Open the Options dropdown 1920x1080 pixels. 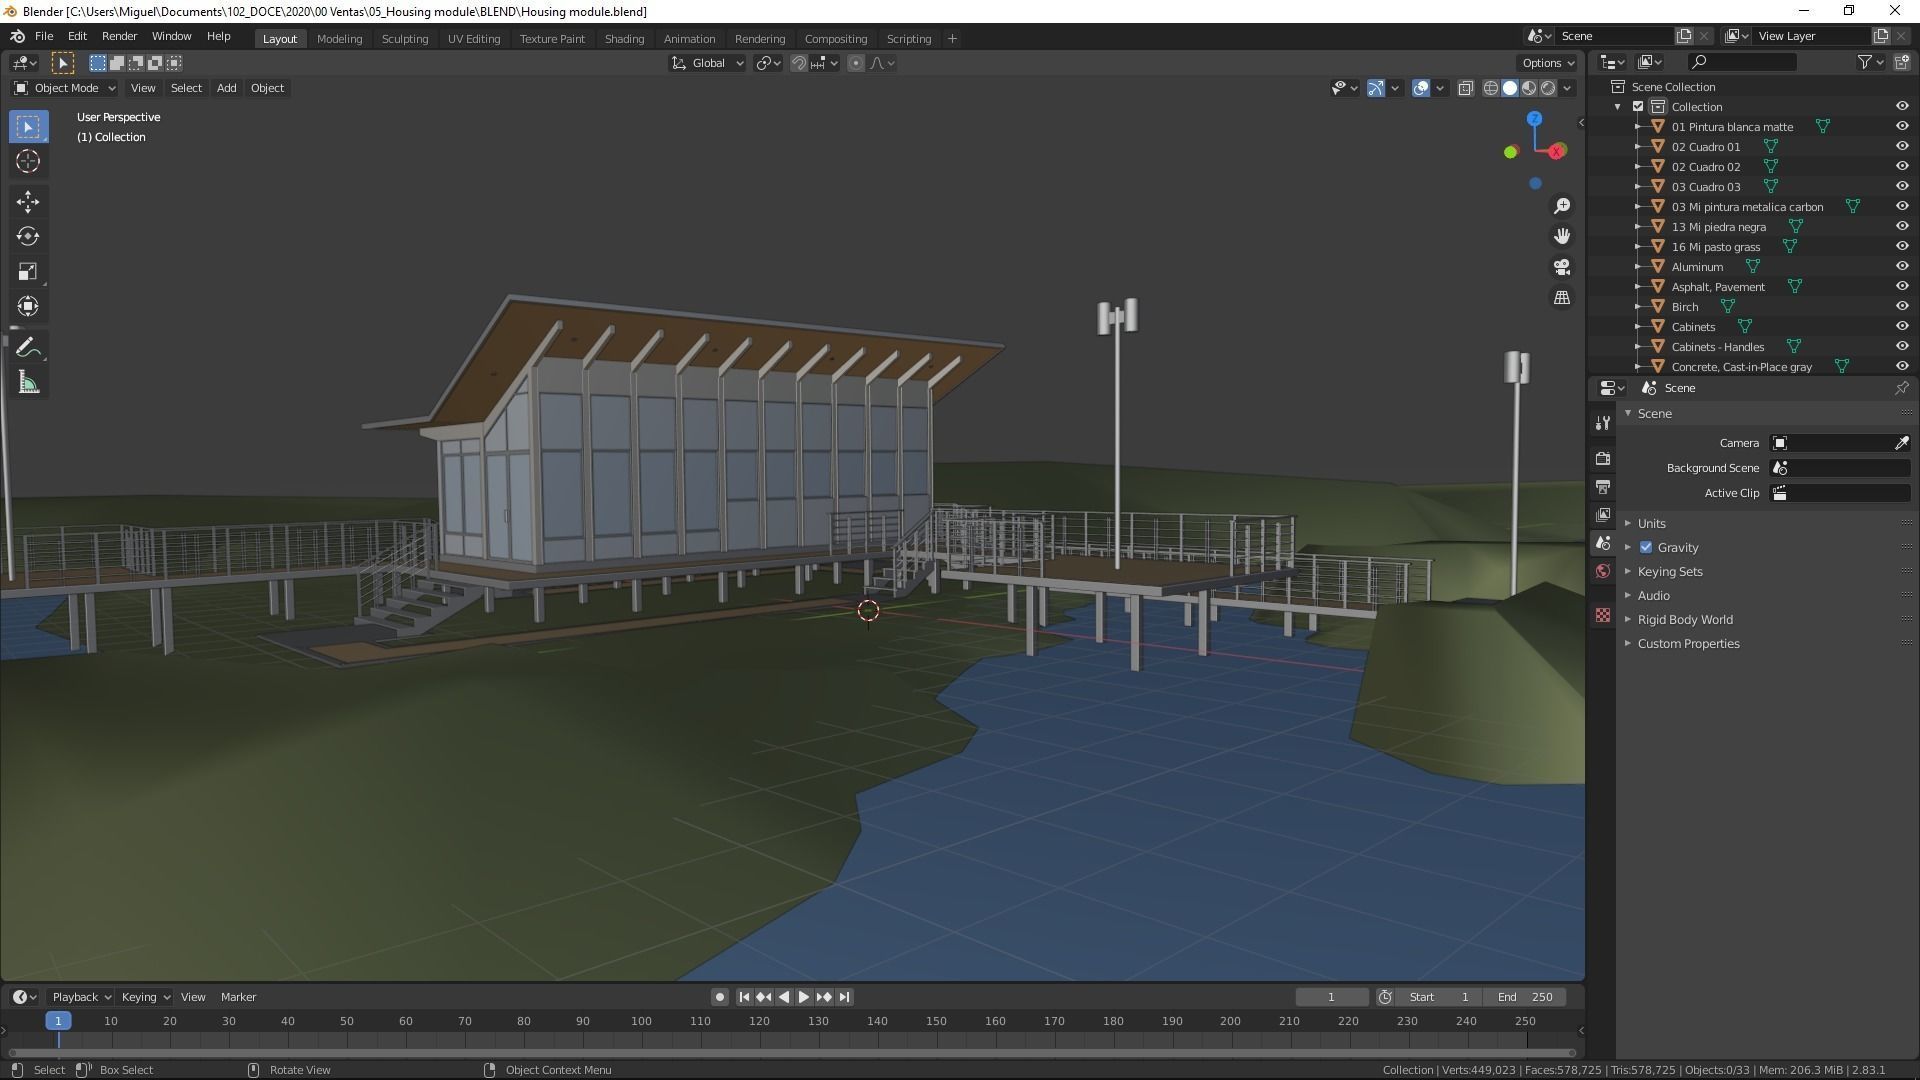1548,63
